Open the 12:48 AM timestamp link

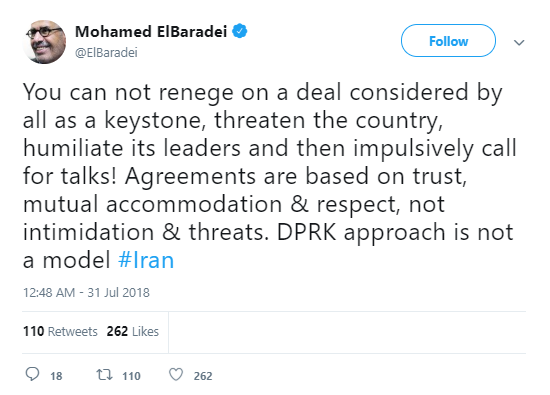click(49, 293)
